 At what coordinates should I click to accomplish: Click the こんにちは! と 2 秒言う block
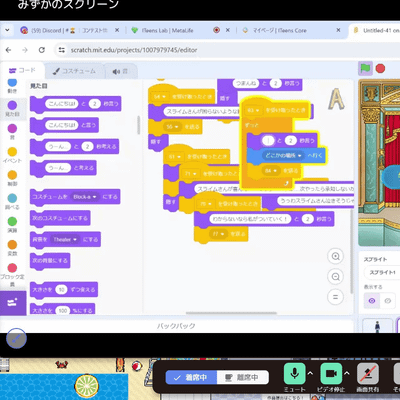pyautogui.click(x=75, y=104)
